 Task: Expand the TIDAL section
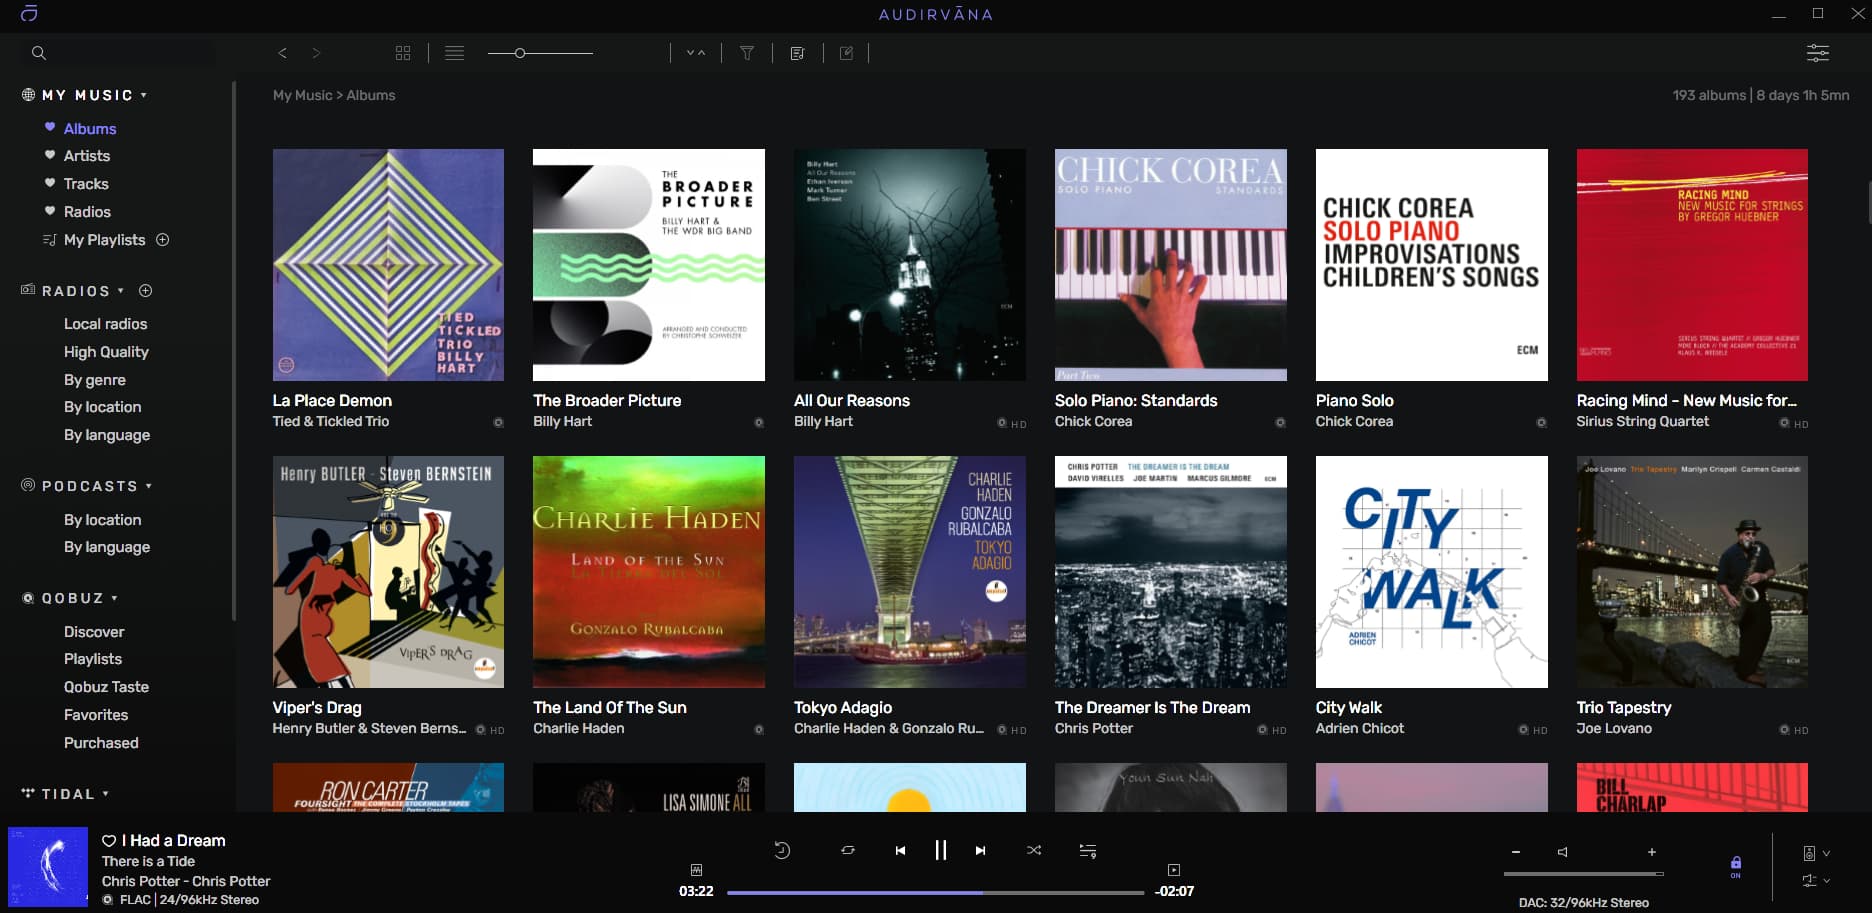[106, 794]
